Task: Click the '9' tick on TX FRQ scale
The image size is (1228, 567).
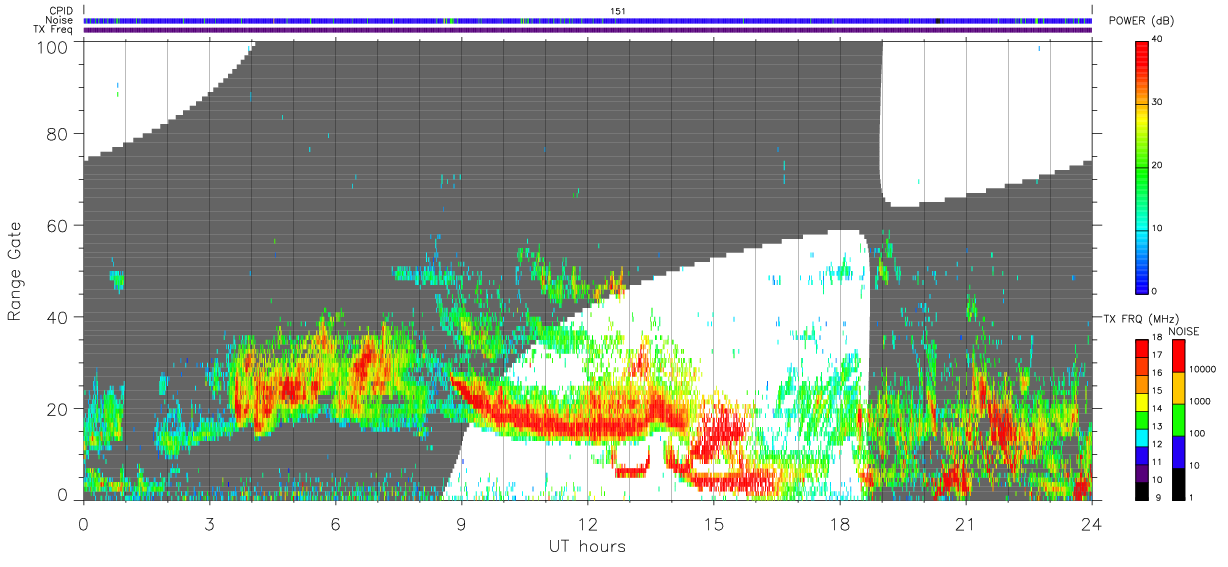Action: pyautogui.click(x=1158, y=497)
